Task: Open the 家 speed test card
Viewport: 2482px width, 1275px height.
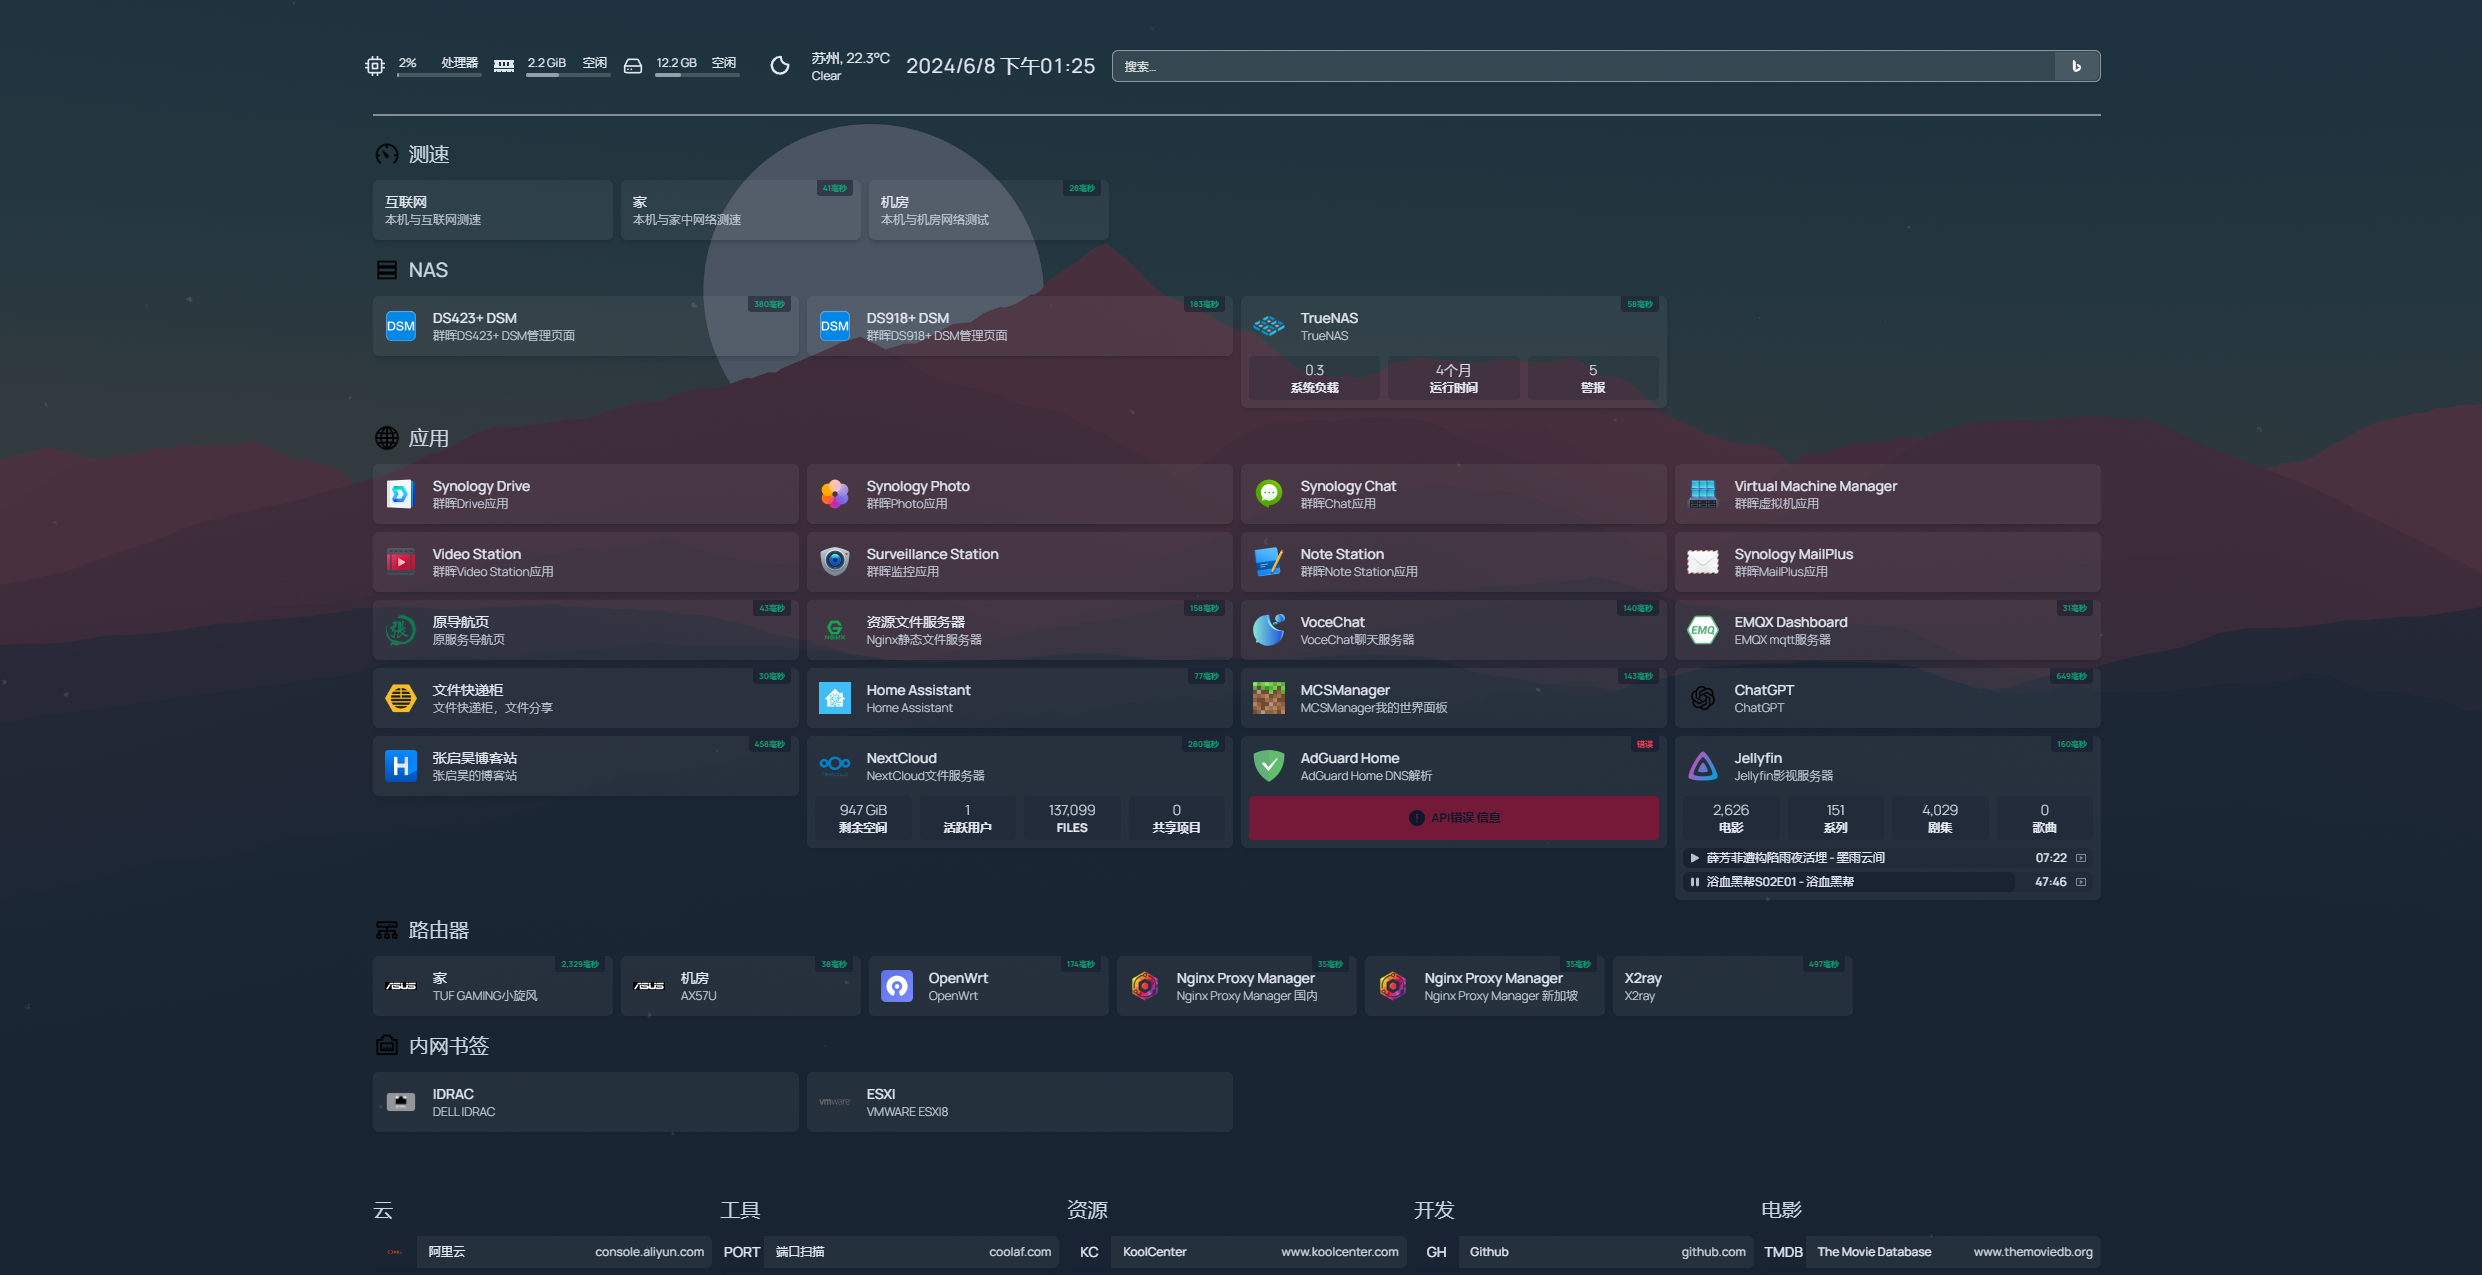Action: point(741,210)
